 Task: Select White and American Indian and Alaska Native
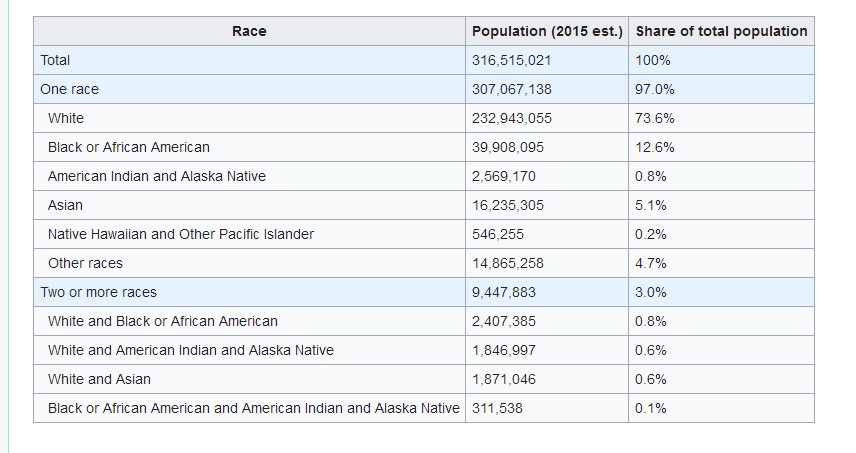coord(191,350)
